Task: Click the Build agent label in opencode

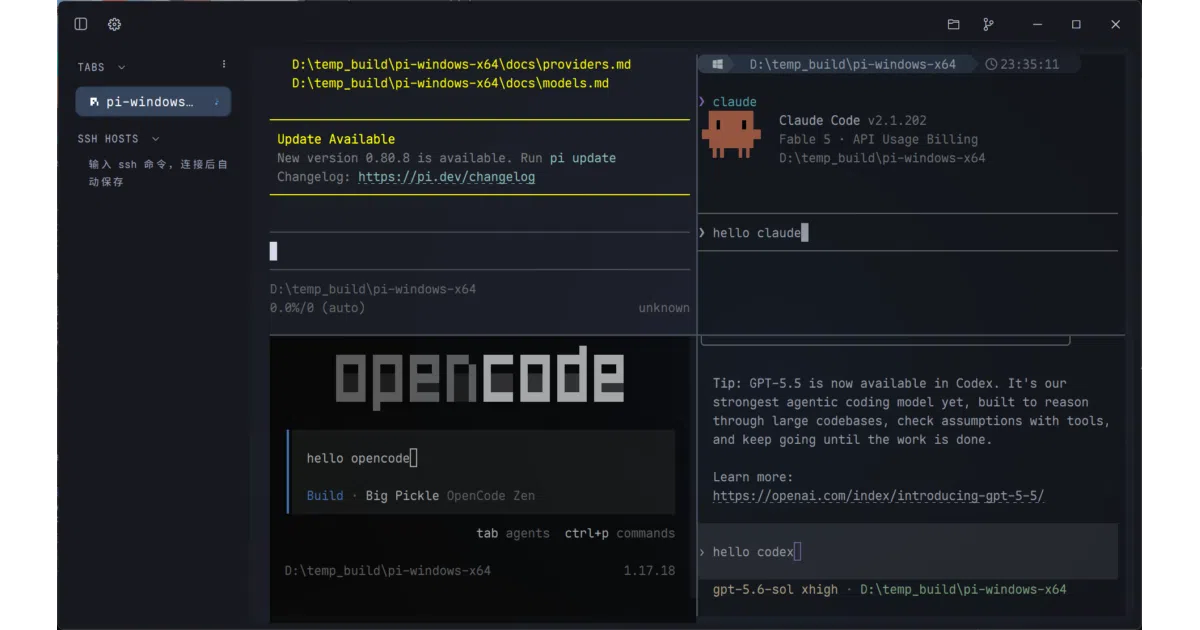Action: [x=325, y=495]
